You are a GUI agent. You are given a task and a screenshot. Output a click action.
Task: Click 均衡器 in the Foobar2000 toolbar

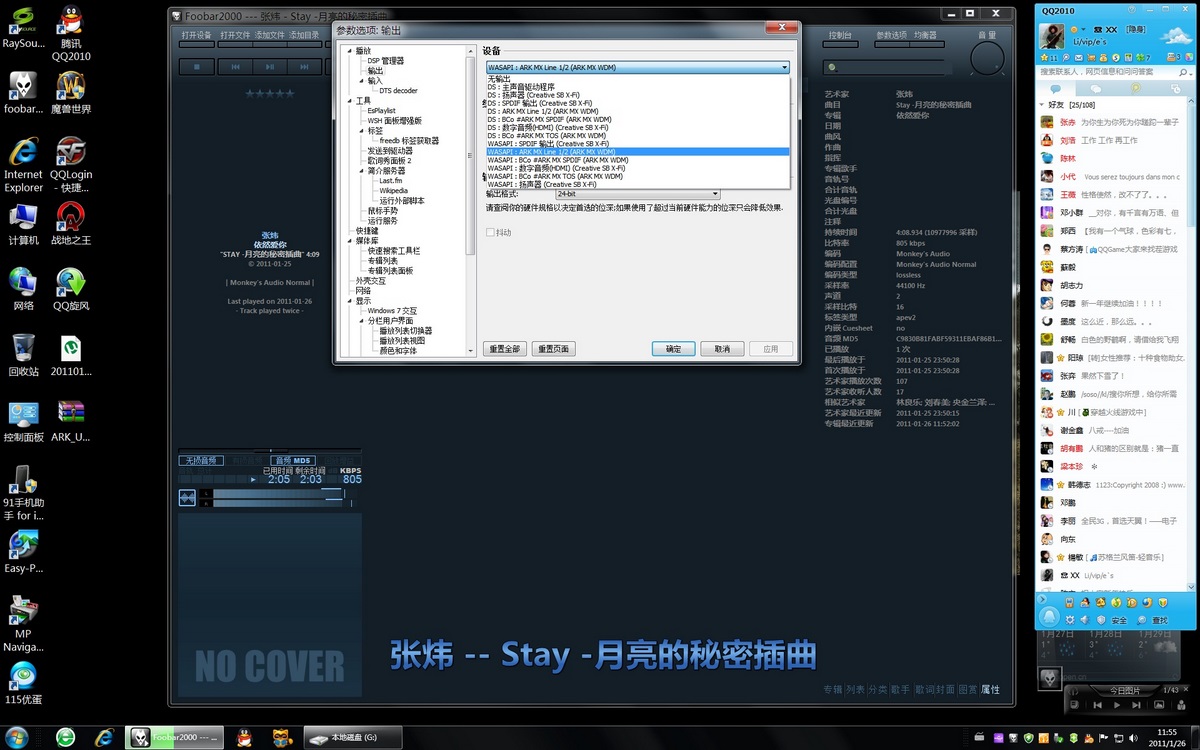925,35
